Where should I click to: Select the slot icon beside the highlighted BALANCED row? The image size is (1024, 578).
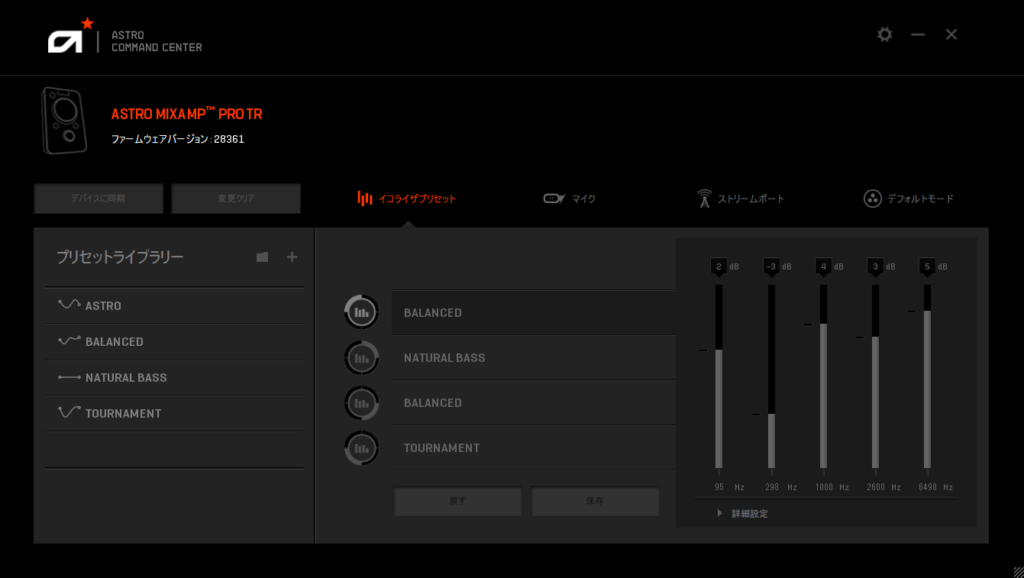[361, 312]
